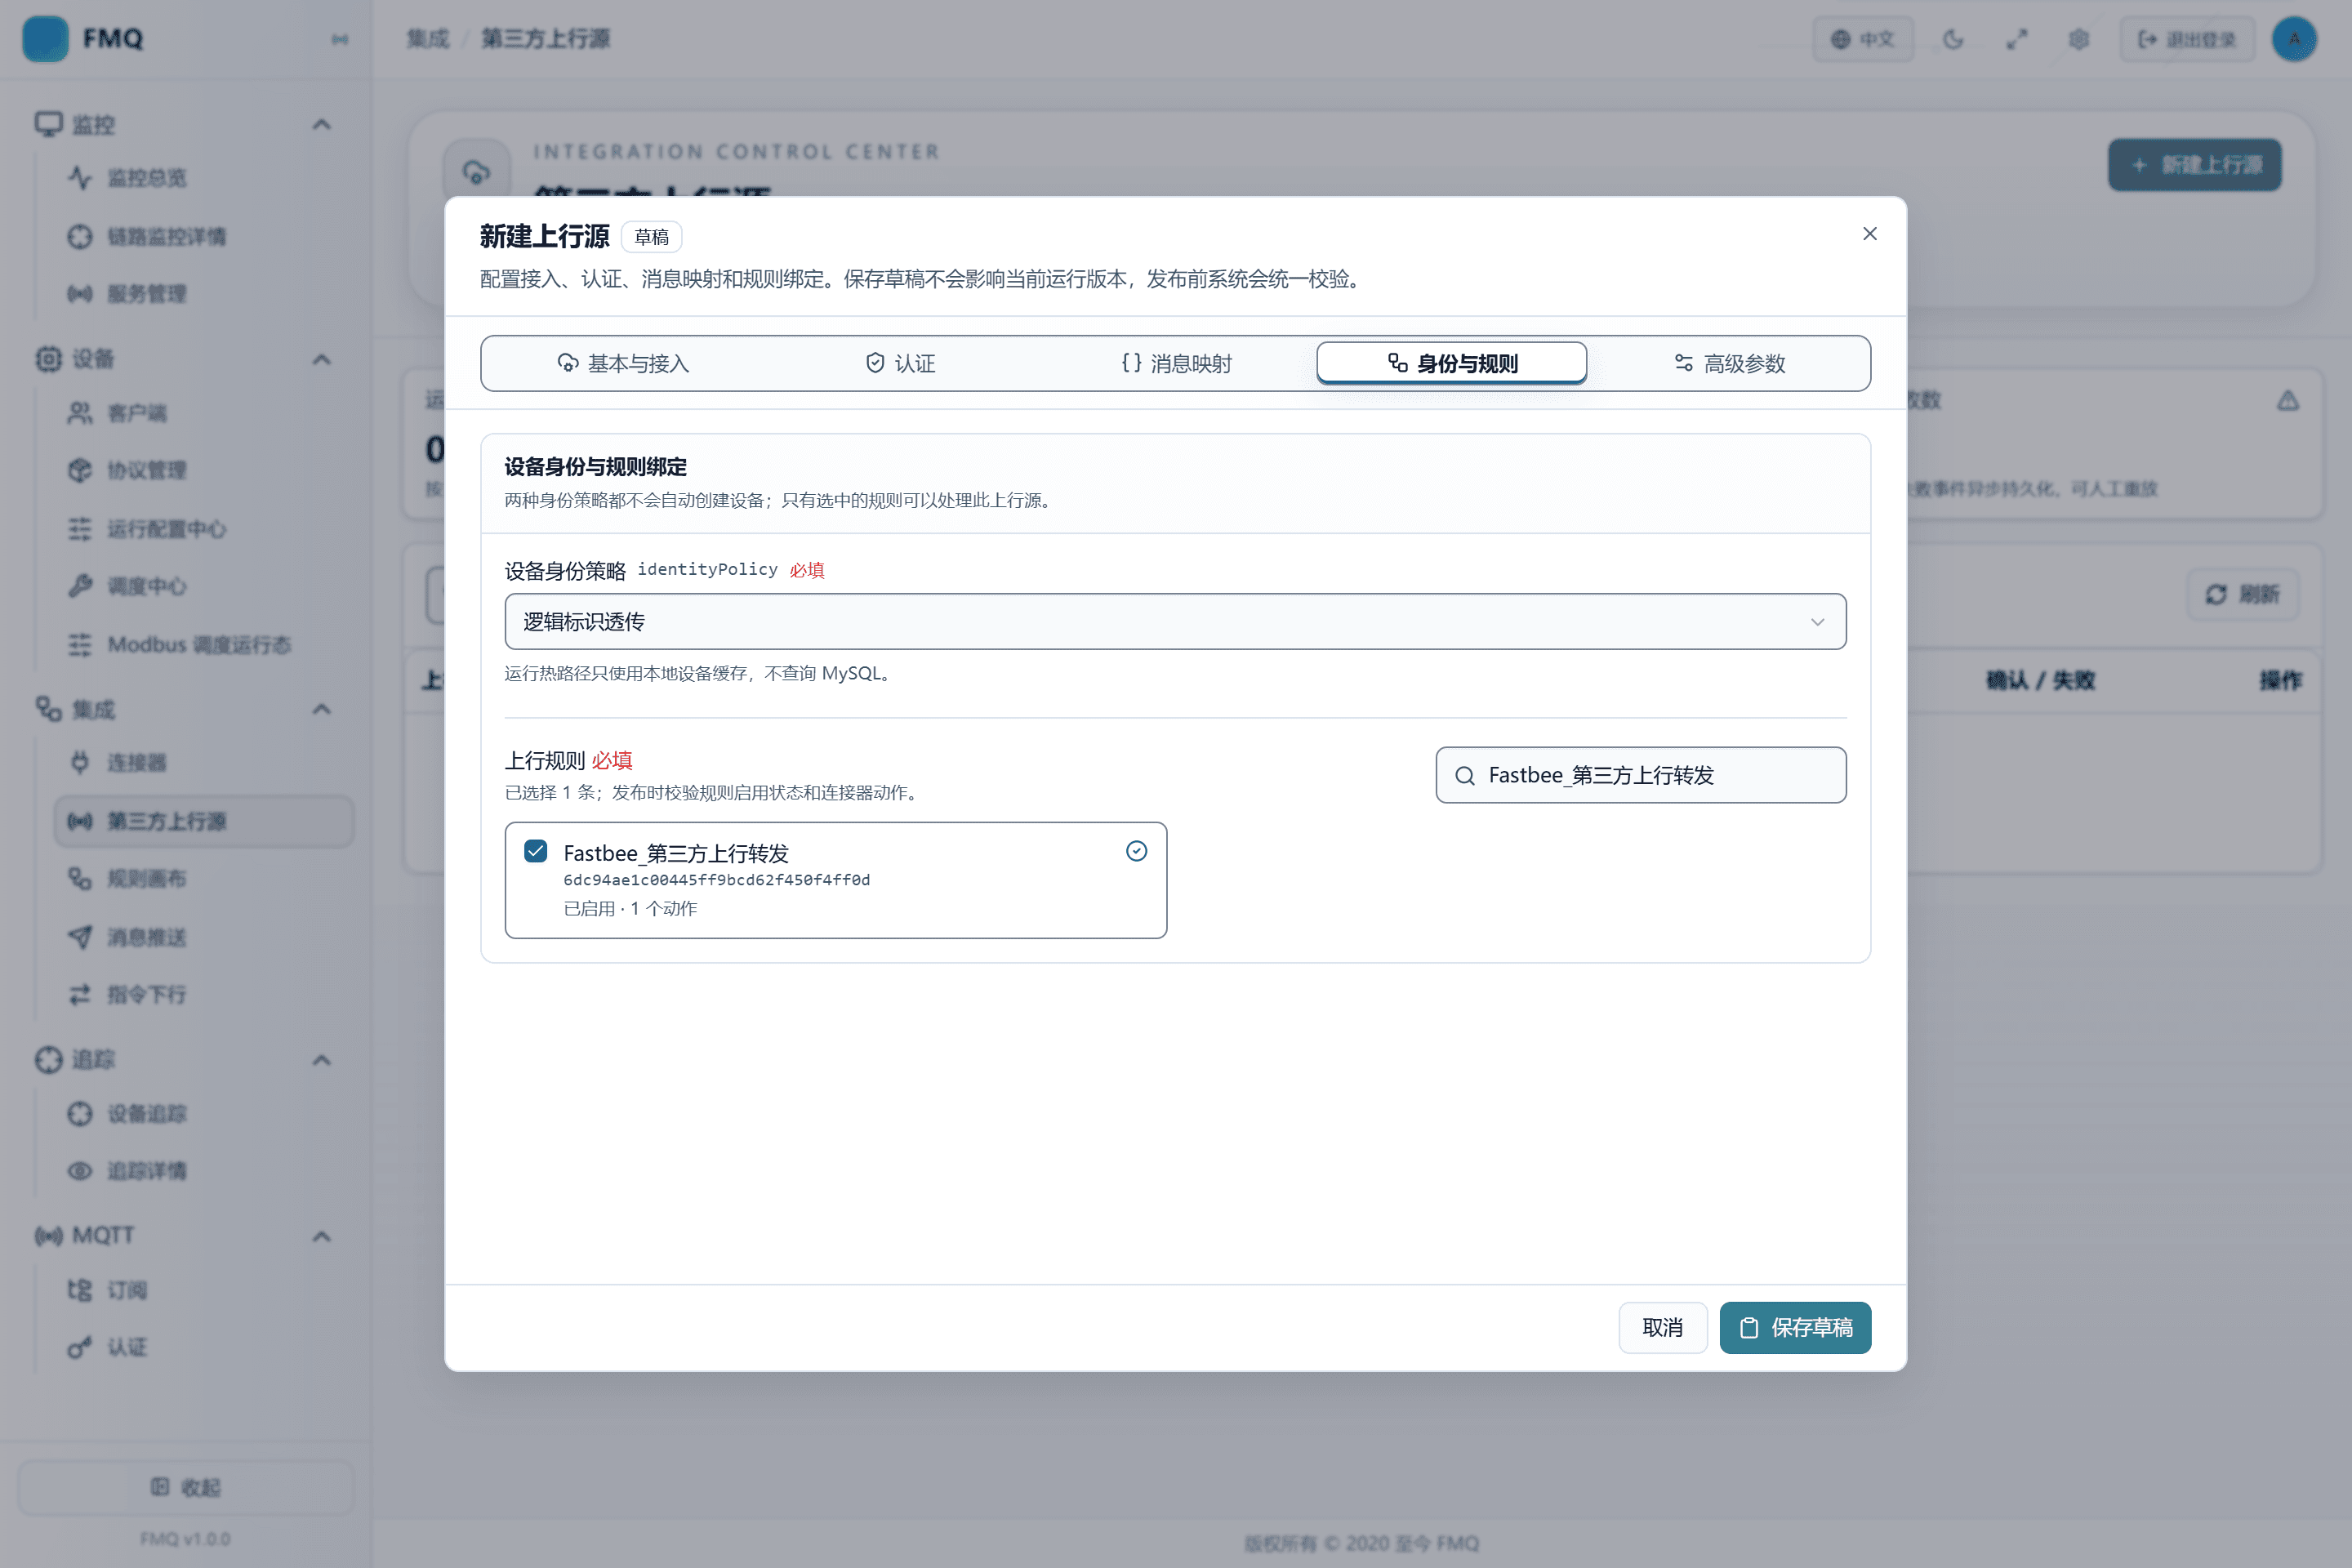Toggle dark mode moon icon
This screenshot has width=2352, height=1568.
click(x=1953, y=39)
